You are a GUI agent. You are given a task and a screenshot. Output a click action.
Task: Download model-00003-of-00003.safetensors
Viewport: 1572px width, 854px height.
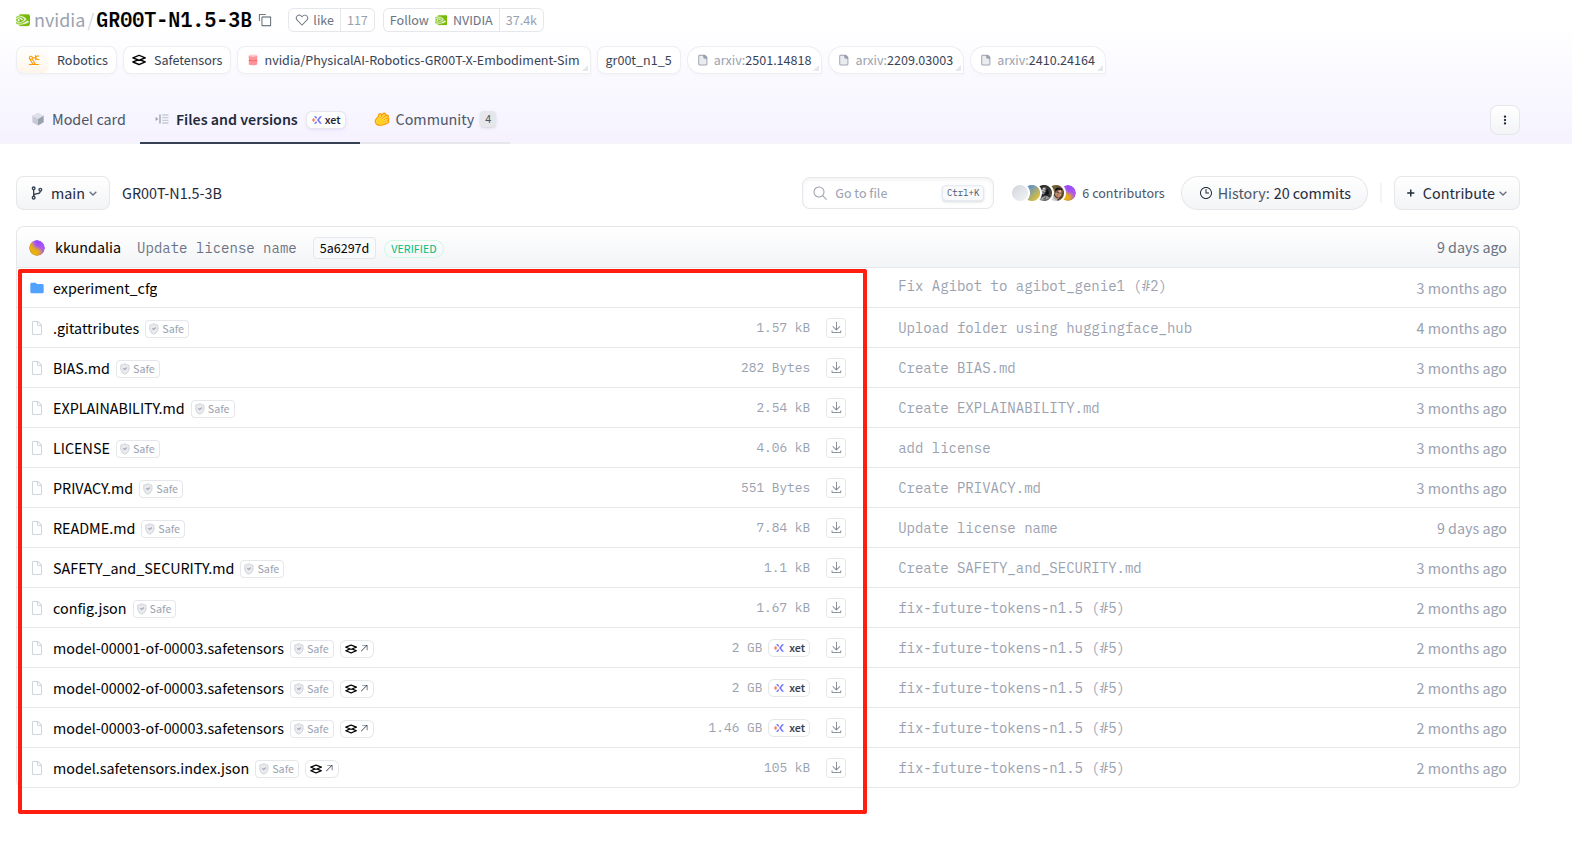836,728
